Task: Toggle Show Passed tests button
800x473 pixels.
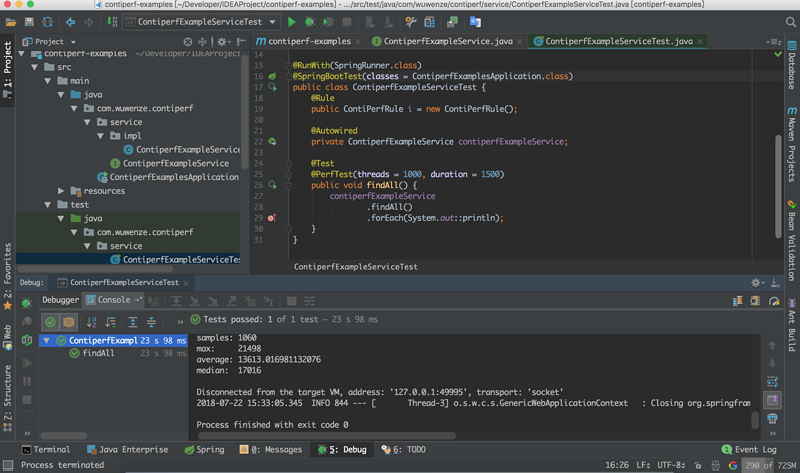Action: [x=50, y=322]
